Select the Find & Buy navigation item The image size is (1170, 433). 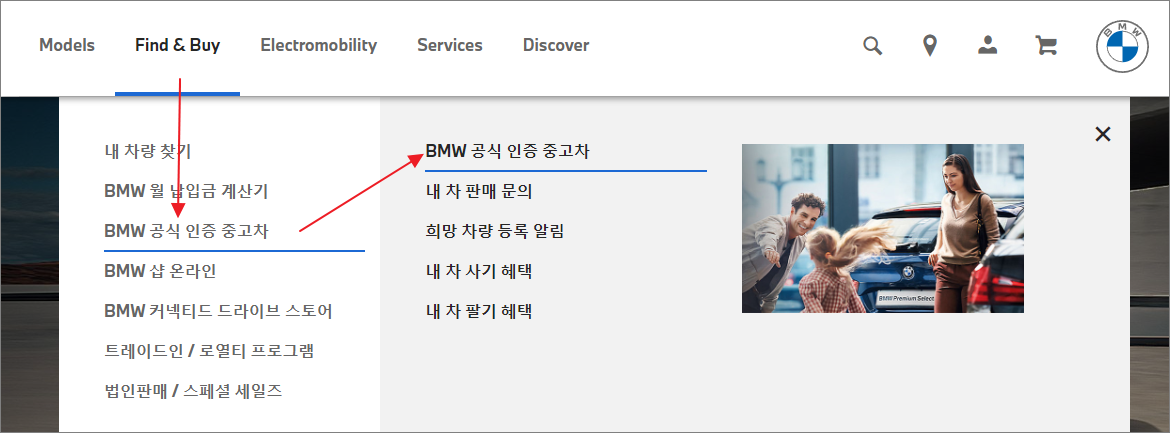tap(178, 46)
